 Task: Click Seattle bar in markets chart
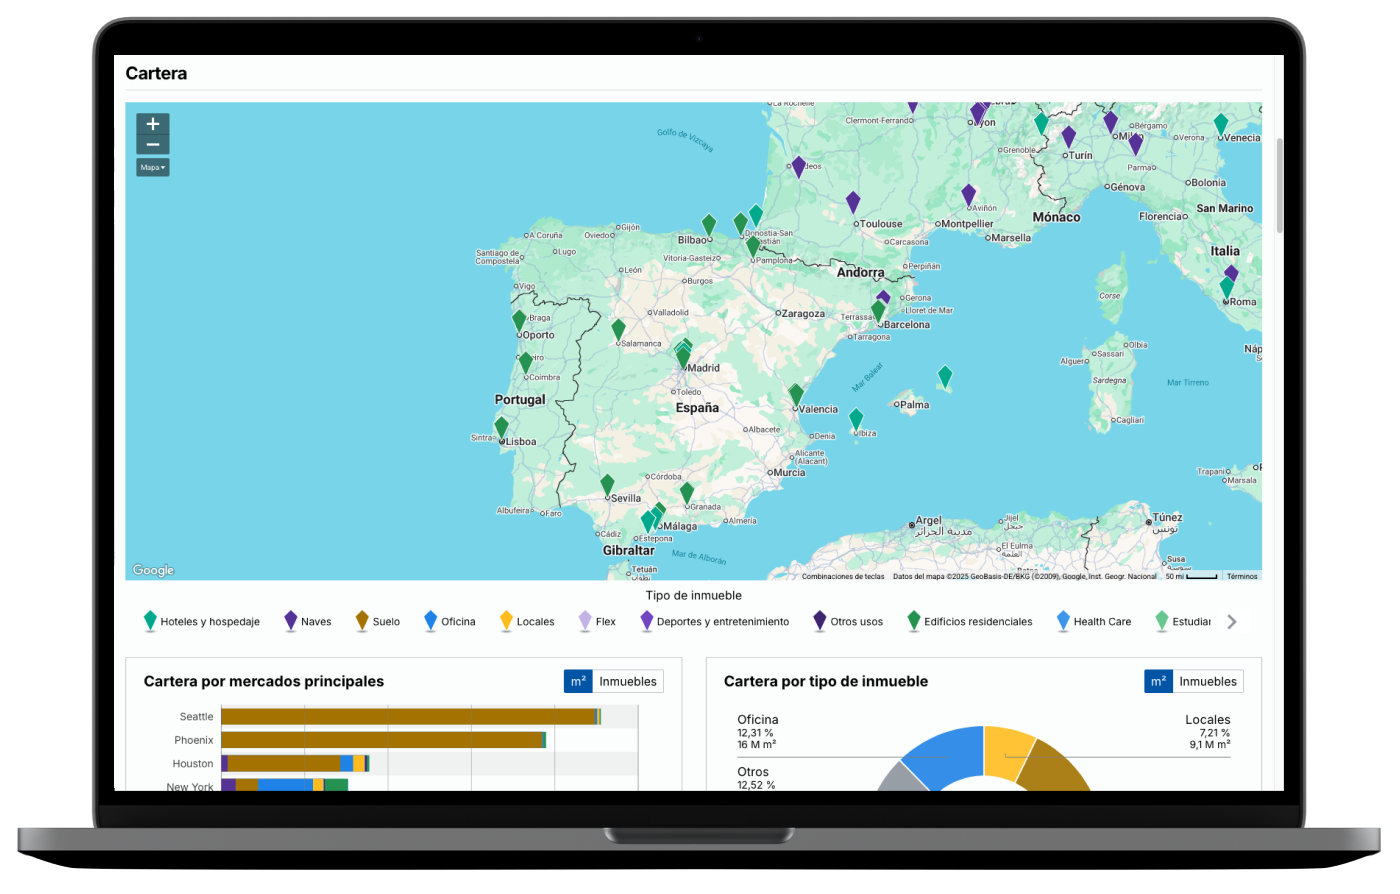click(408, 717)
